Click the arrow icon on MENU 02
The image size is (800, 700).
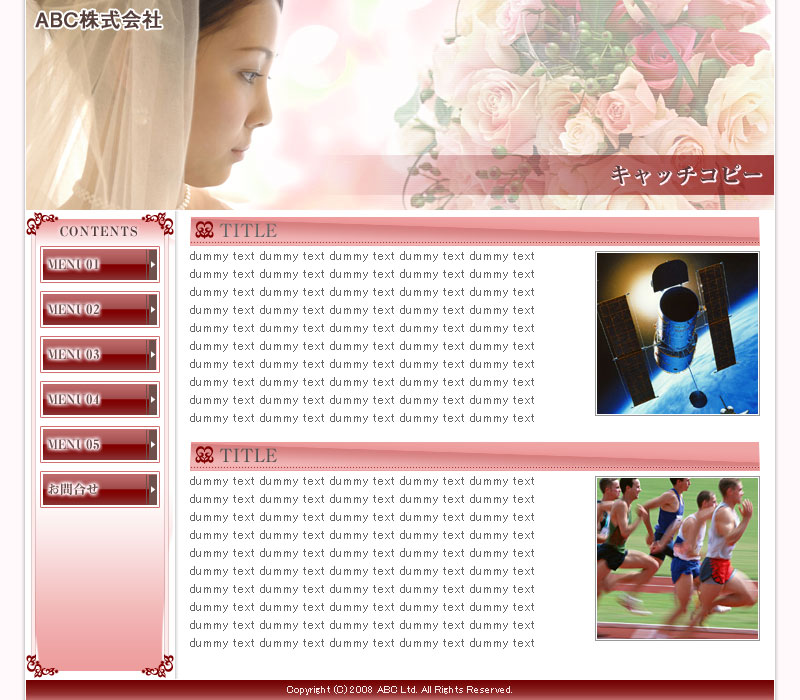coord(152,309)
